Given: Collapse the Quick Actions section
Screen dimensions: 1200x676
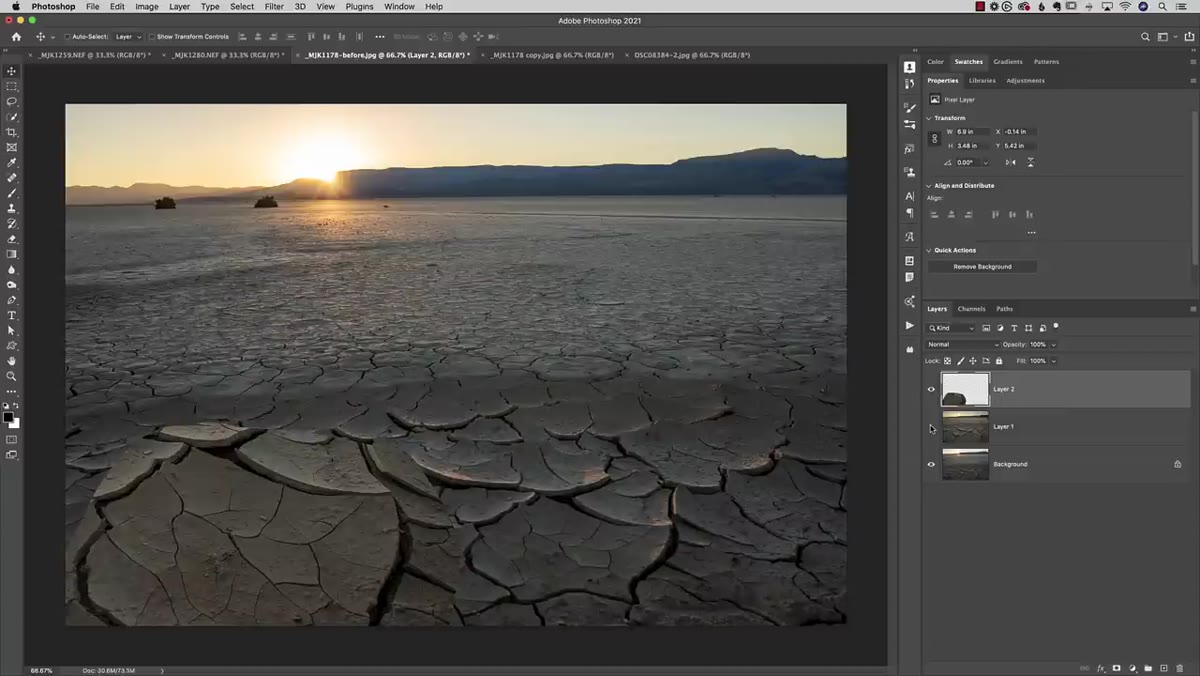Looking at the screenshot, I should click(x=929, y=250).
